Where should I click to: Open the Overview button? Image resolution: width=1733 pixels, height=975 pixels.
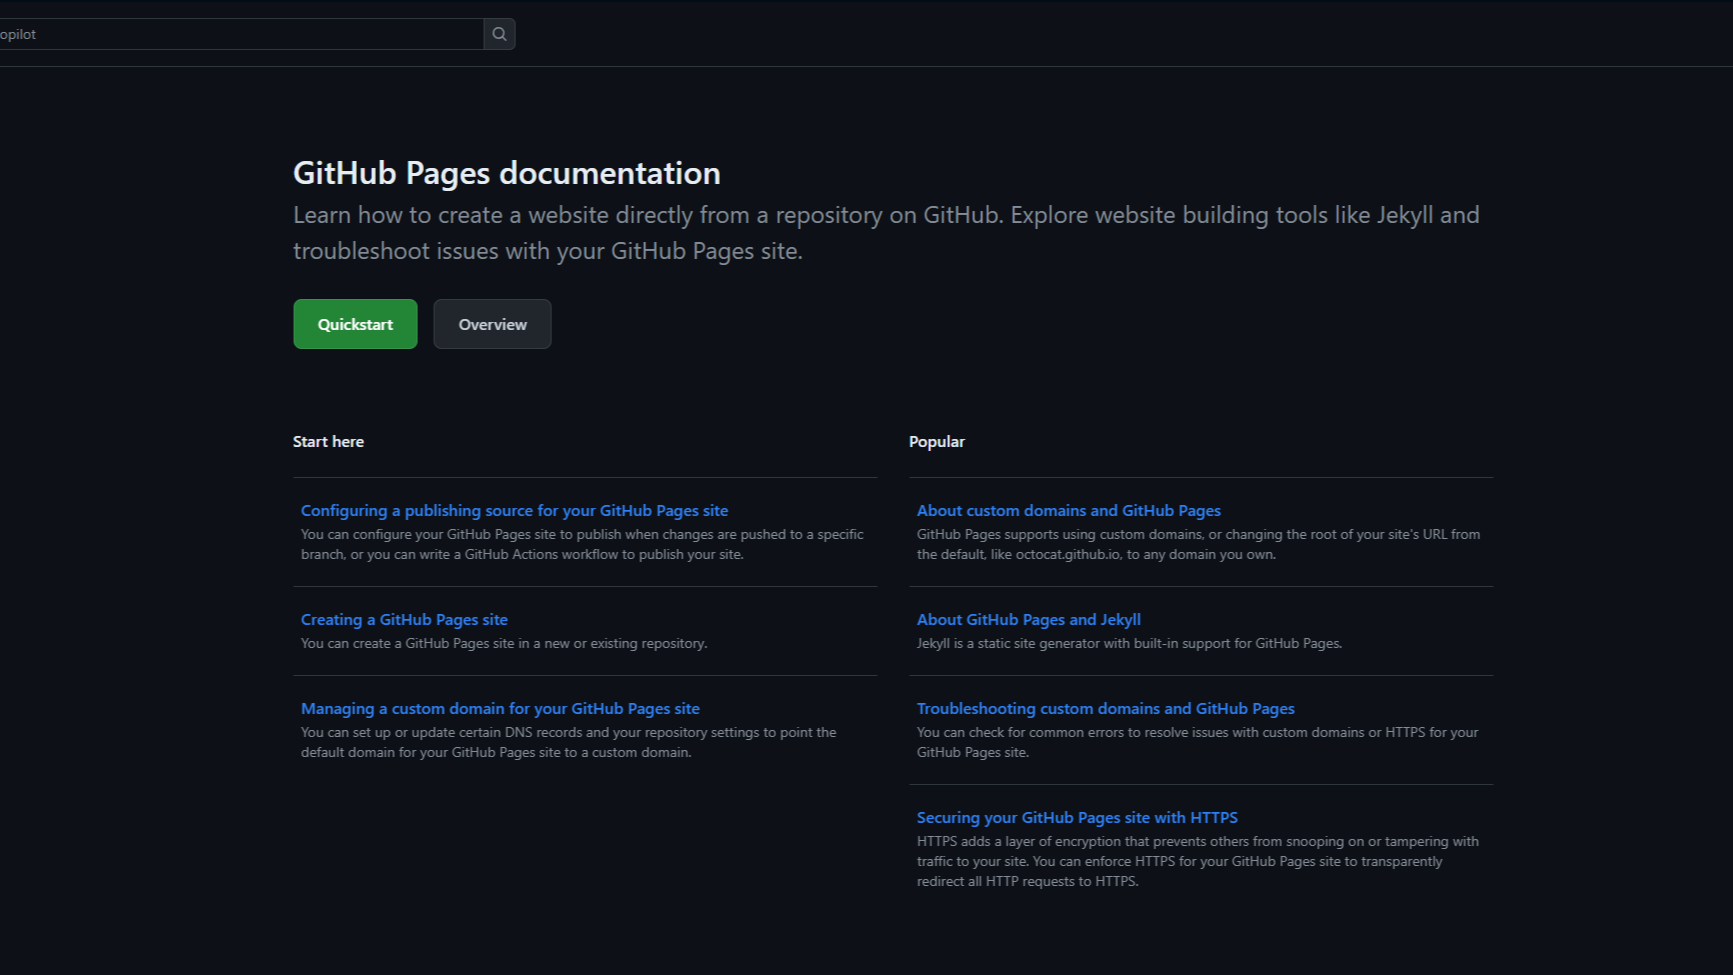(x=492, y=324)
